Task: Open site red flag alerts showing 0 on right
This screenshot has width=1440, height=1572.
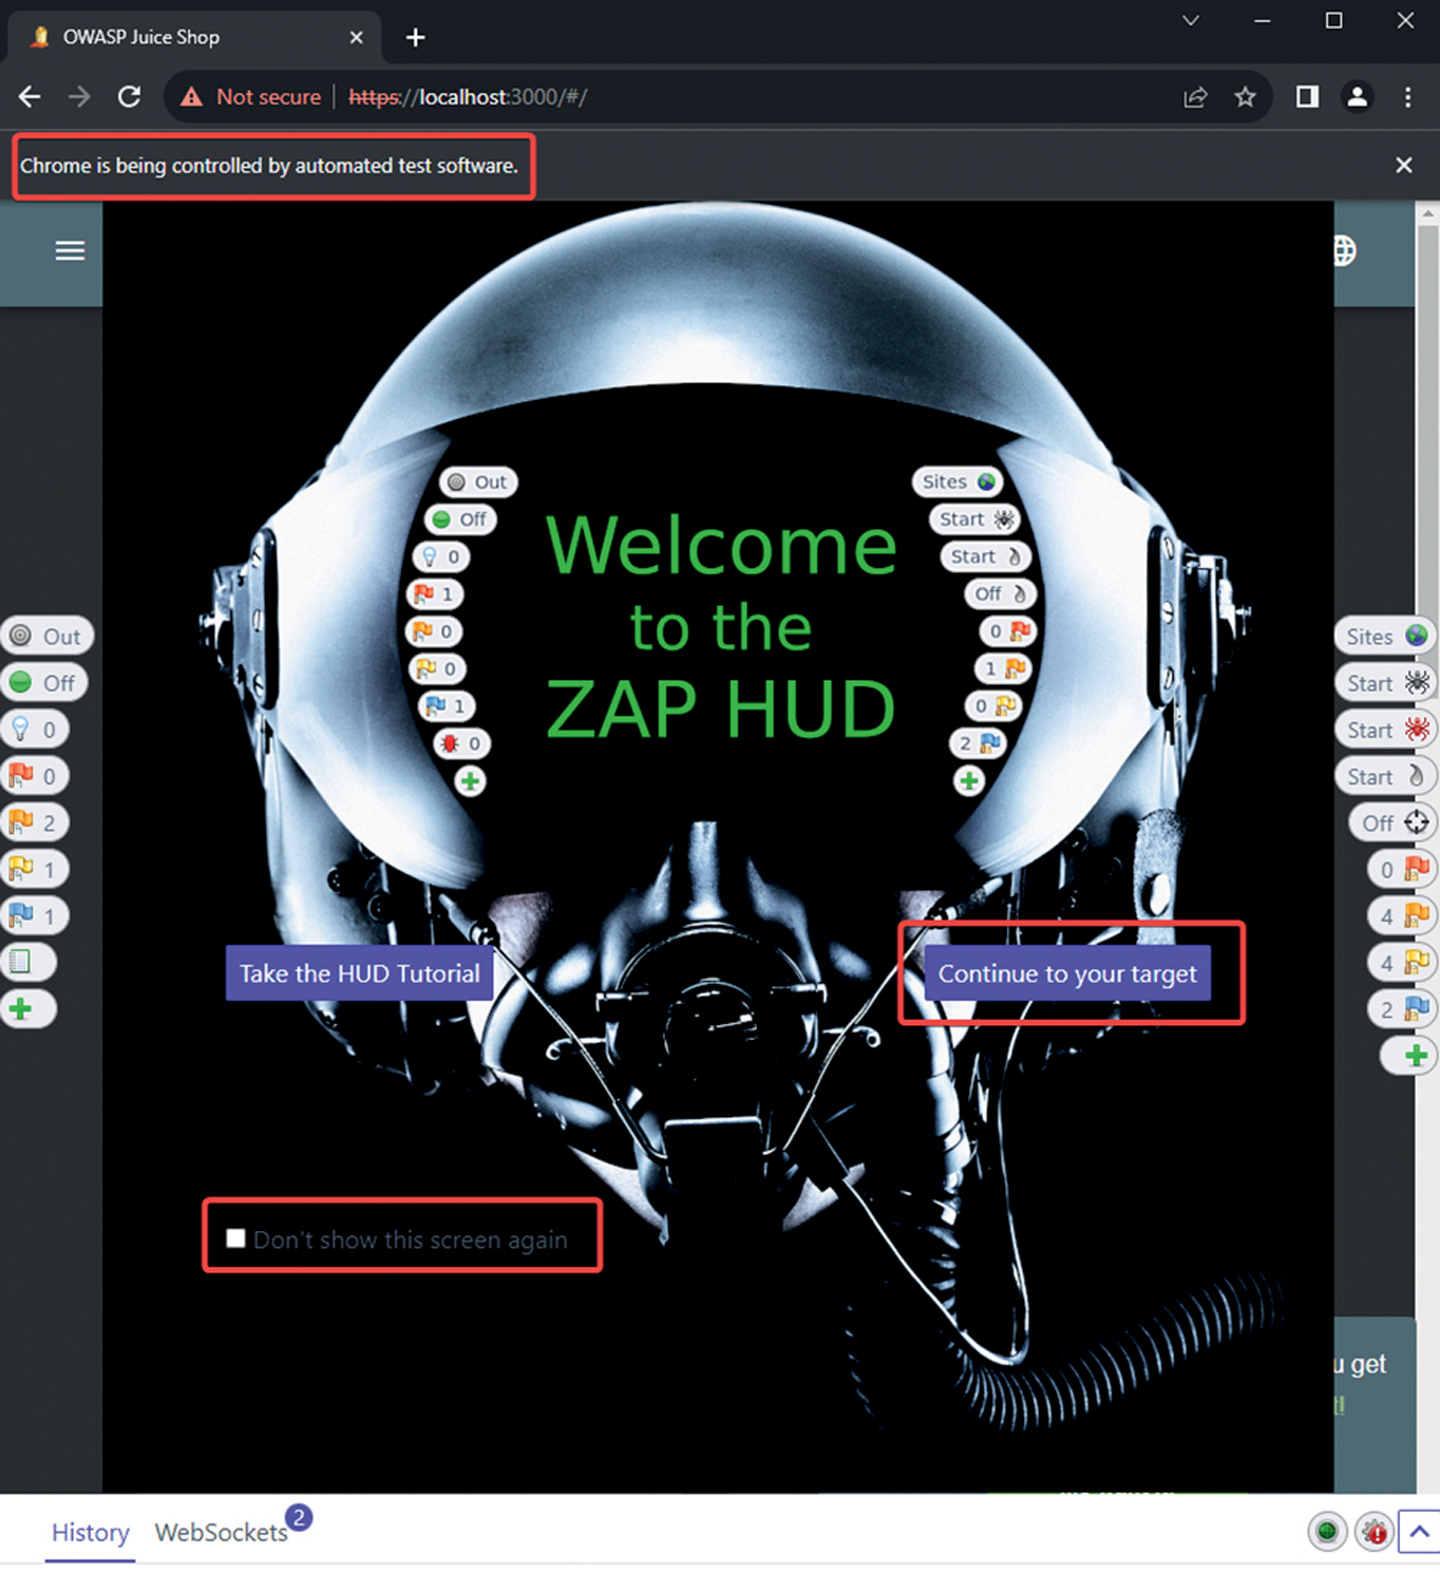Action: click(x=1401, y=869)
